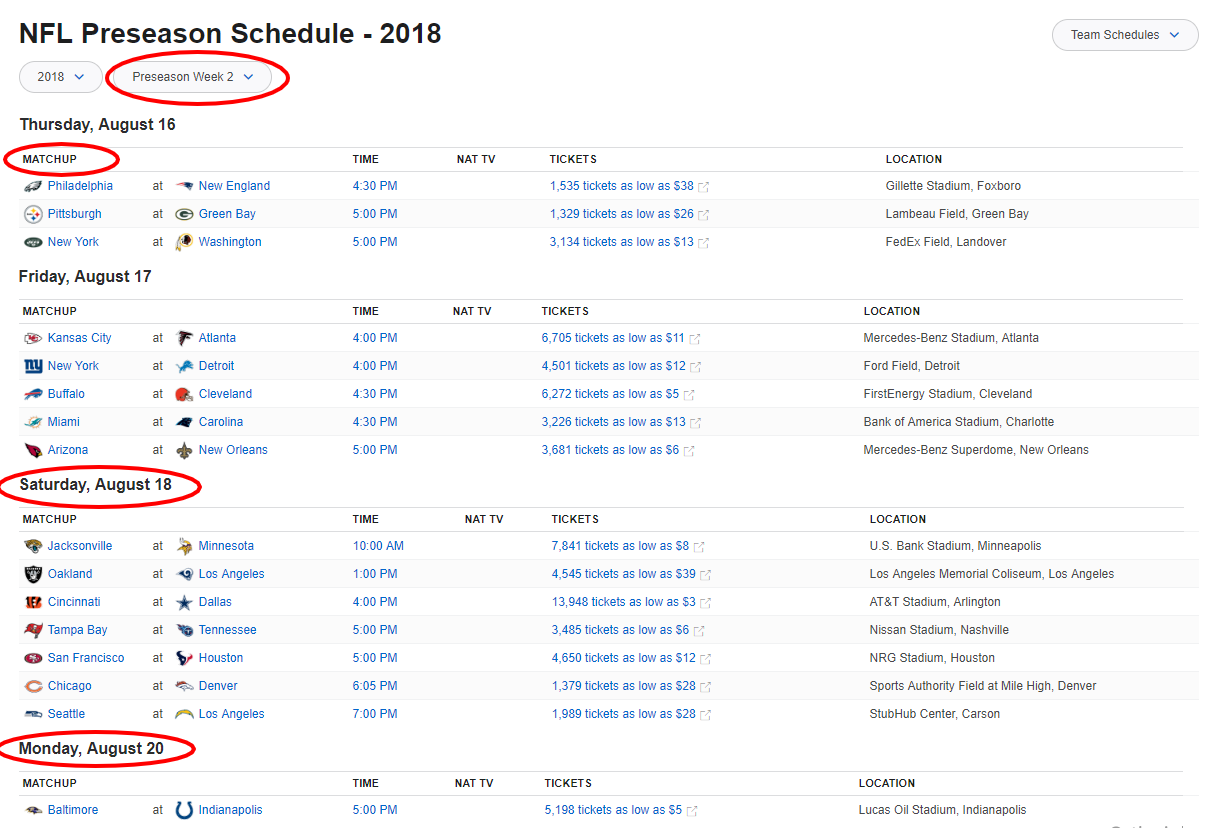Open the Denver team link
Image resolution: width=1209 pixels, height=828 pixels.
[218, 686]
